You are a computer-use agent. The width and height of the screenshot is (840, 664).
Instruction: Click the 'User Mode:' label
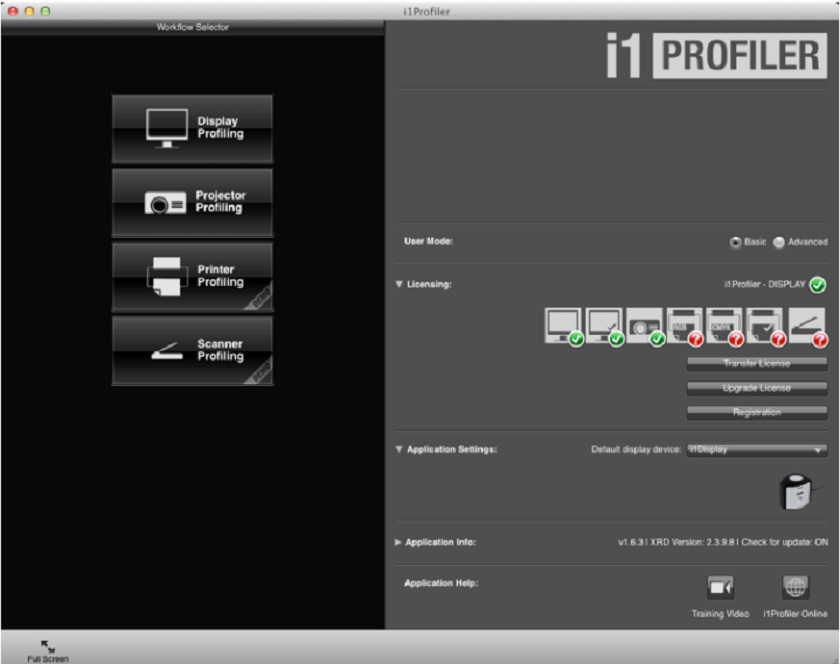coord(428,241)
